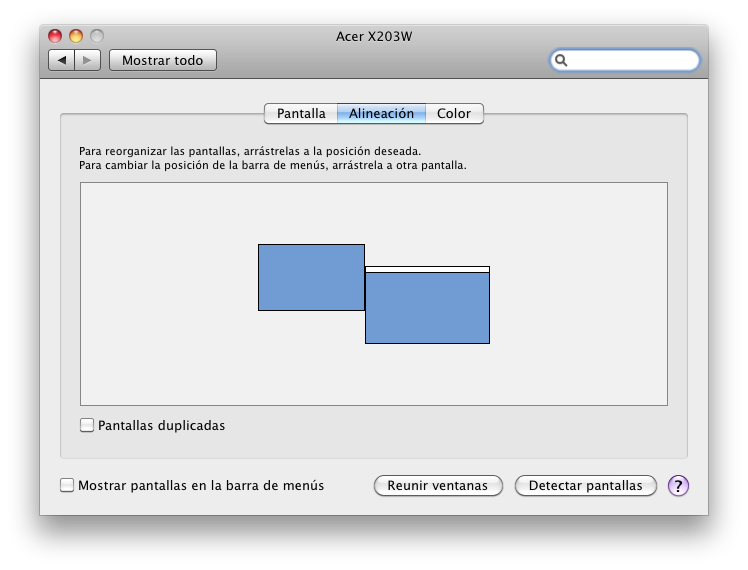
Task: Focus the search text field
Action: 624,60
